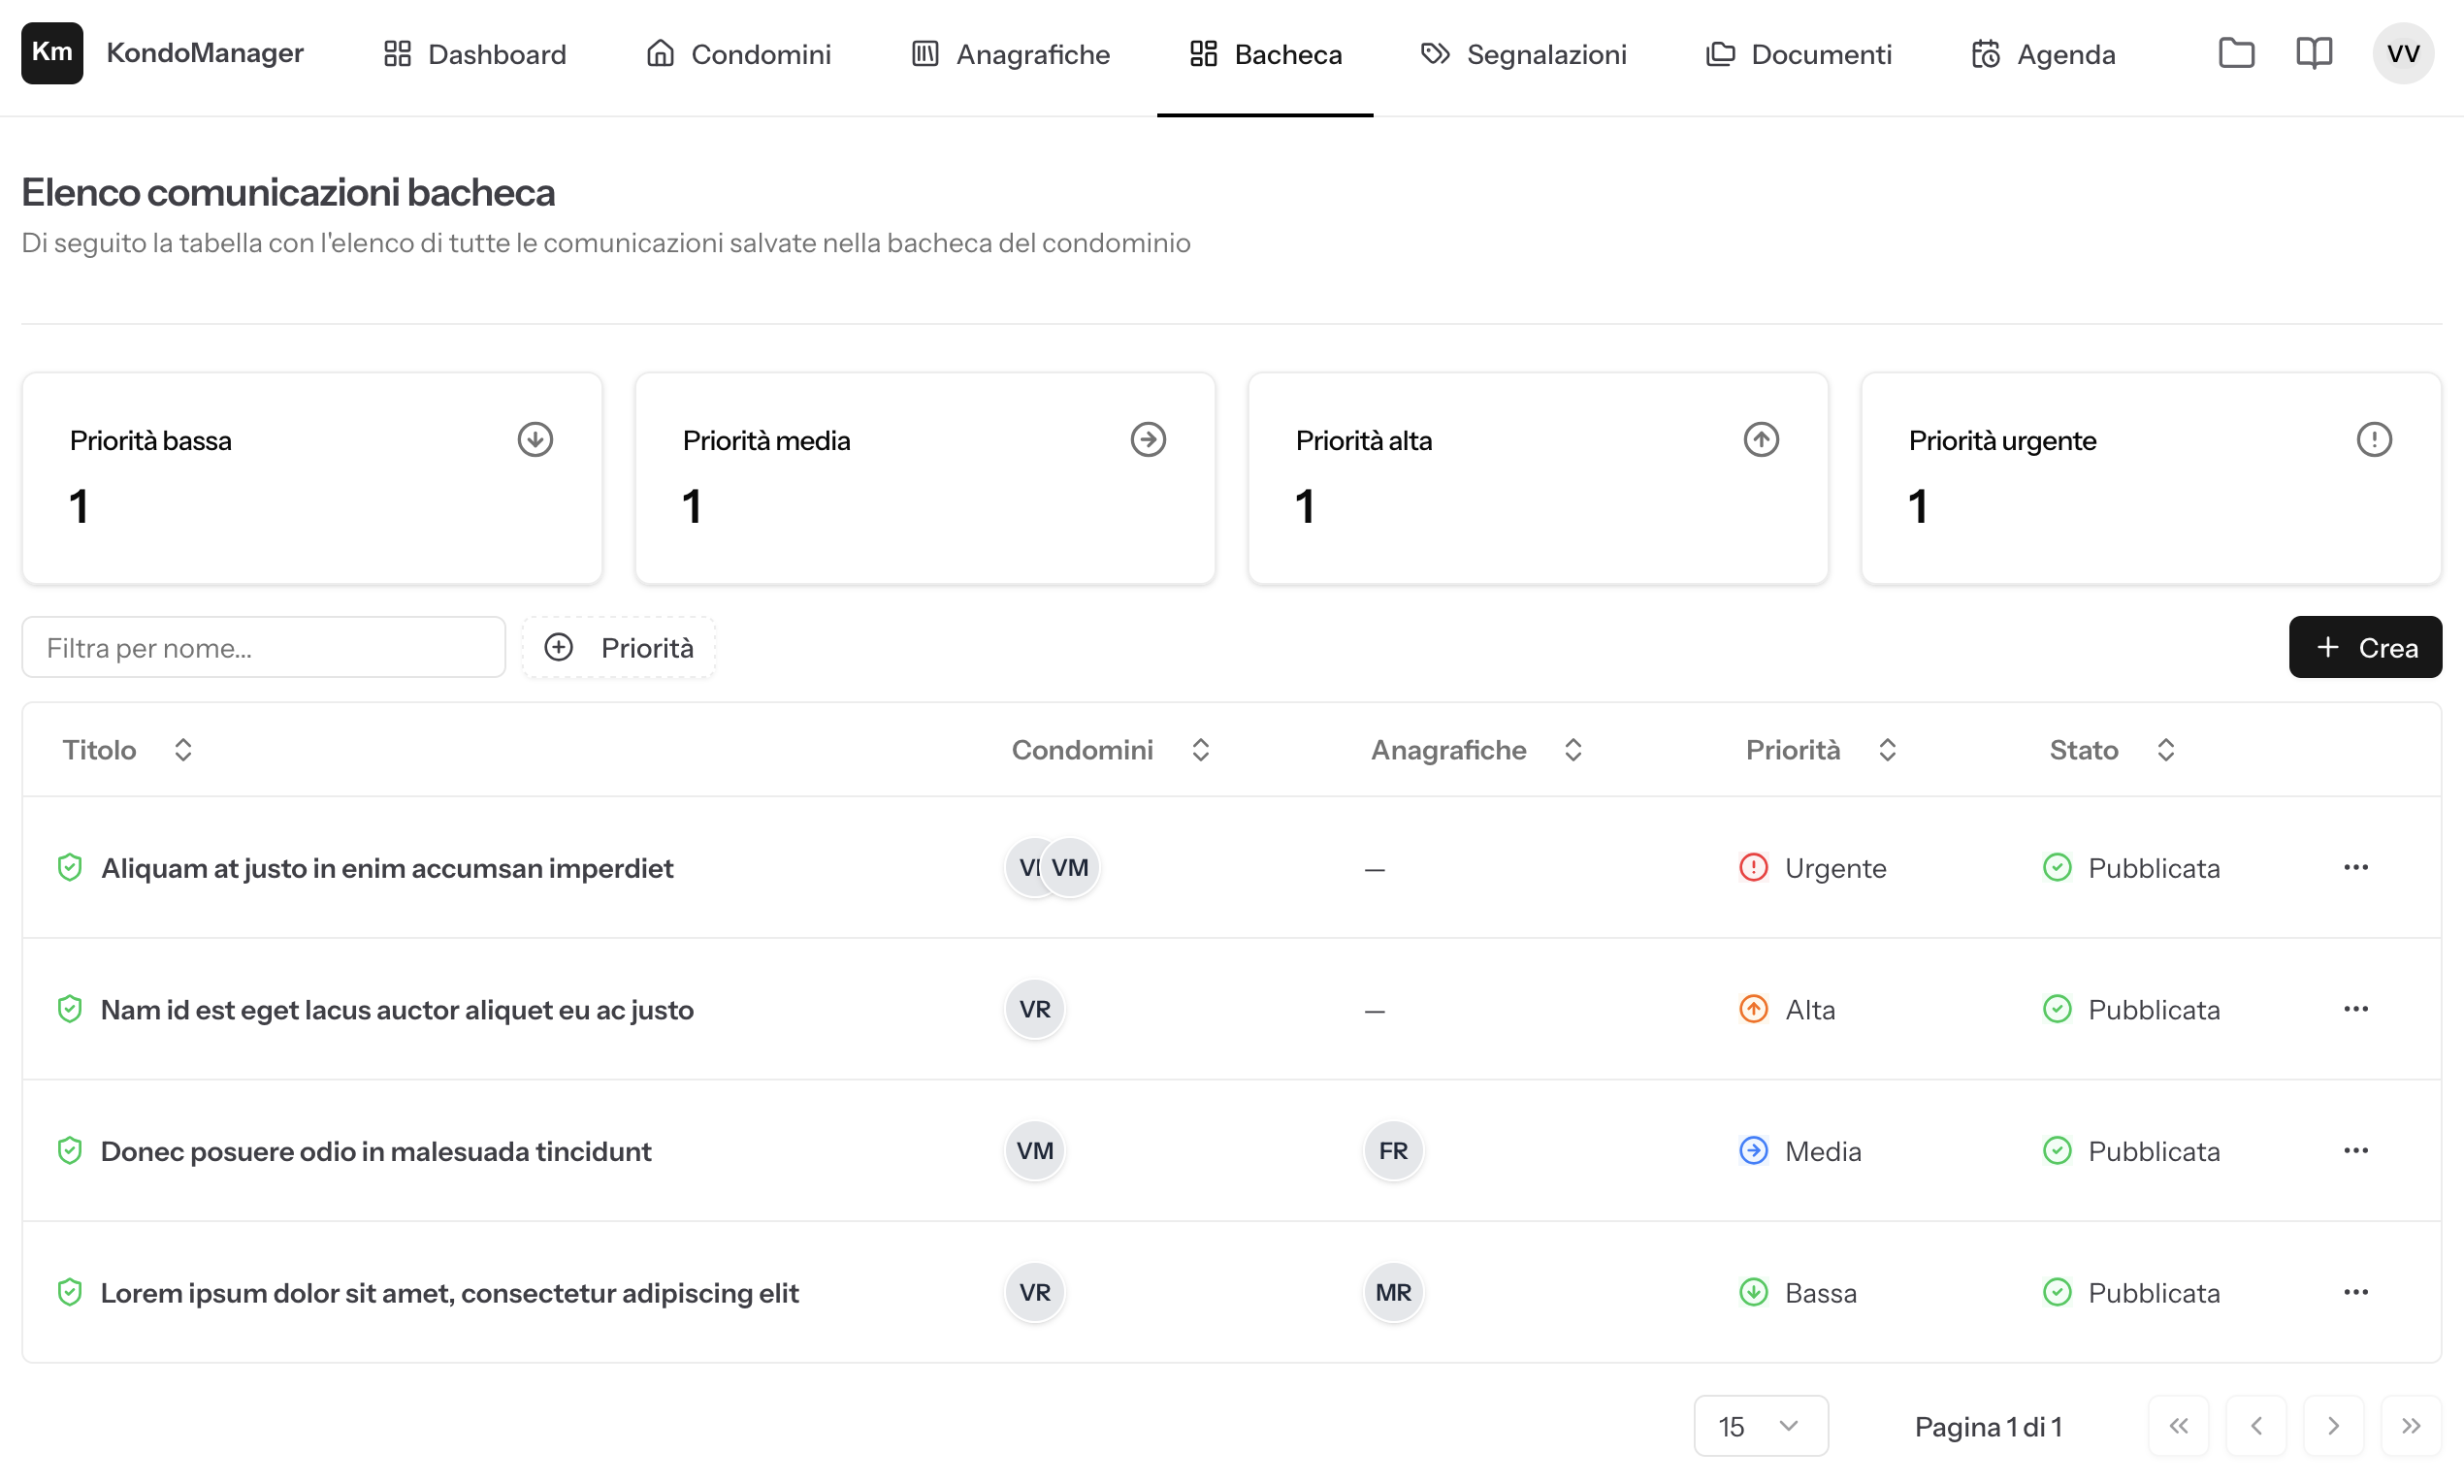Open the Agenda tab
2464x1484 pixels.
pos(2043,54)
